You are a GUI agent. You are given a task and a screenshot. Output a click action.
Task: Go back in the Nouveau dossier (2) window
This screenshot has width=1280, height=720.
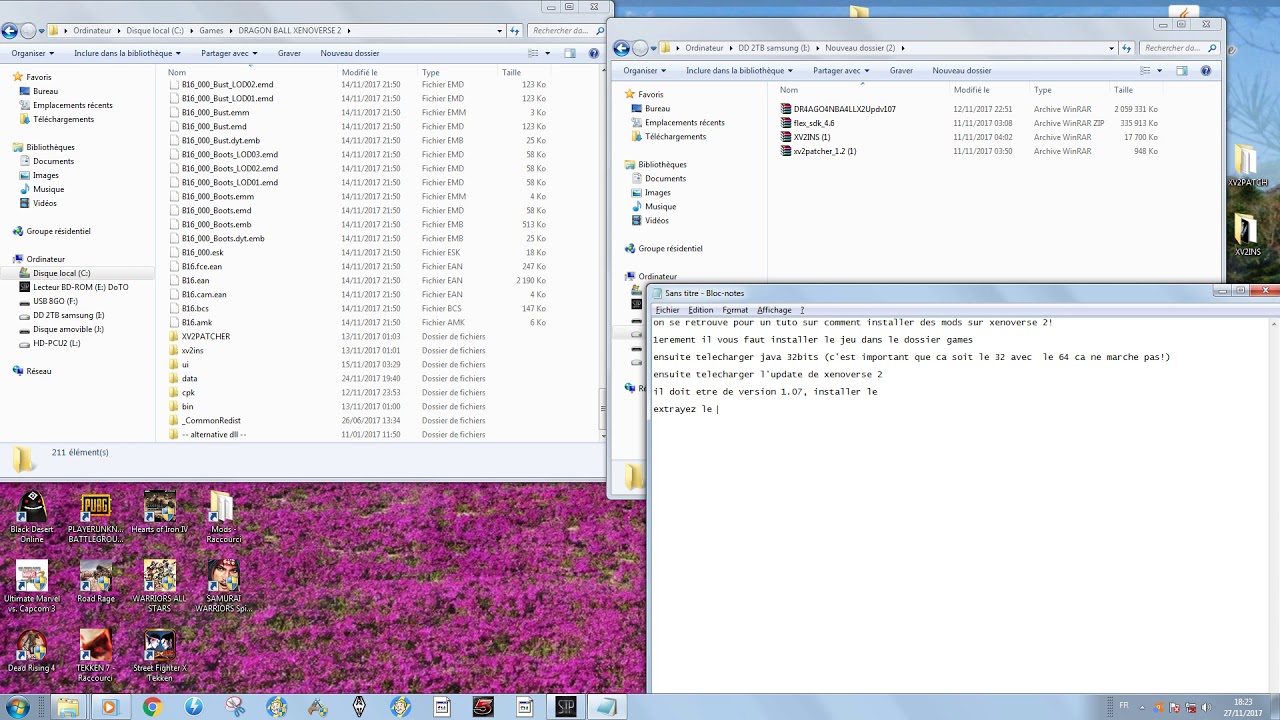[x=622, y=48]
